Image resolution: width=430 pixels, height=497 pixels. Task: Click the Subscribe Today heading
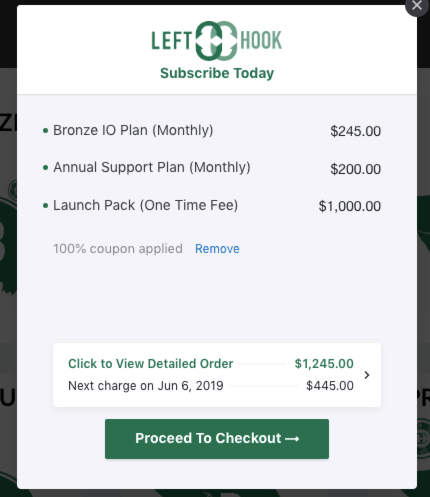(217, 73)
